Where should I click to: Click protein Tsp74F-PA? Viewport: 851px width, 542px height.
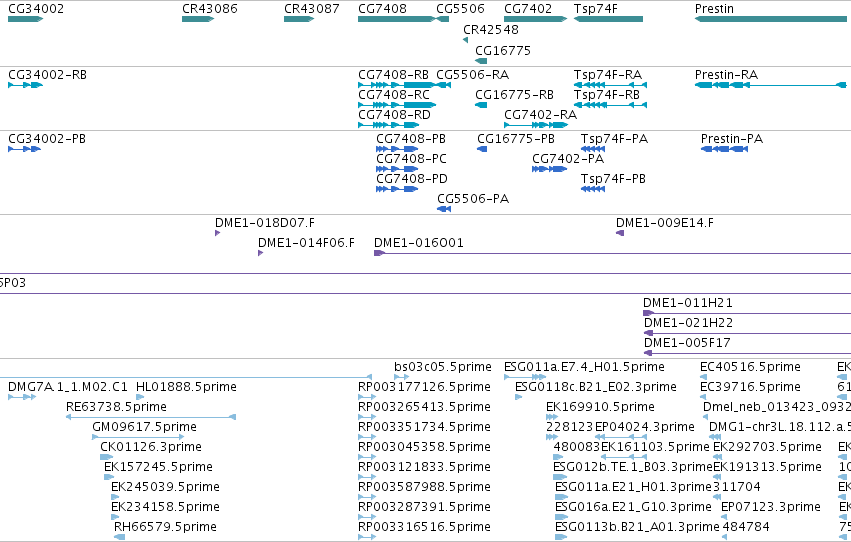[x=593, y=149]
